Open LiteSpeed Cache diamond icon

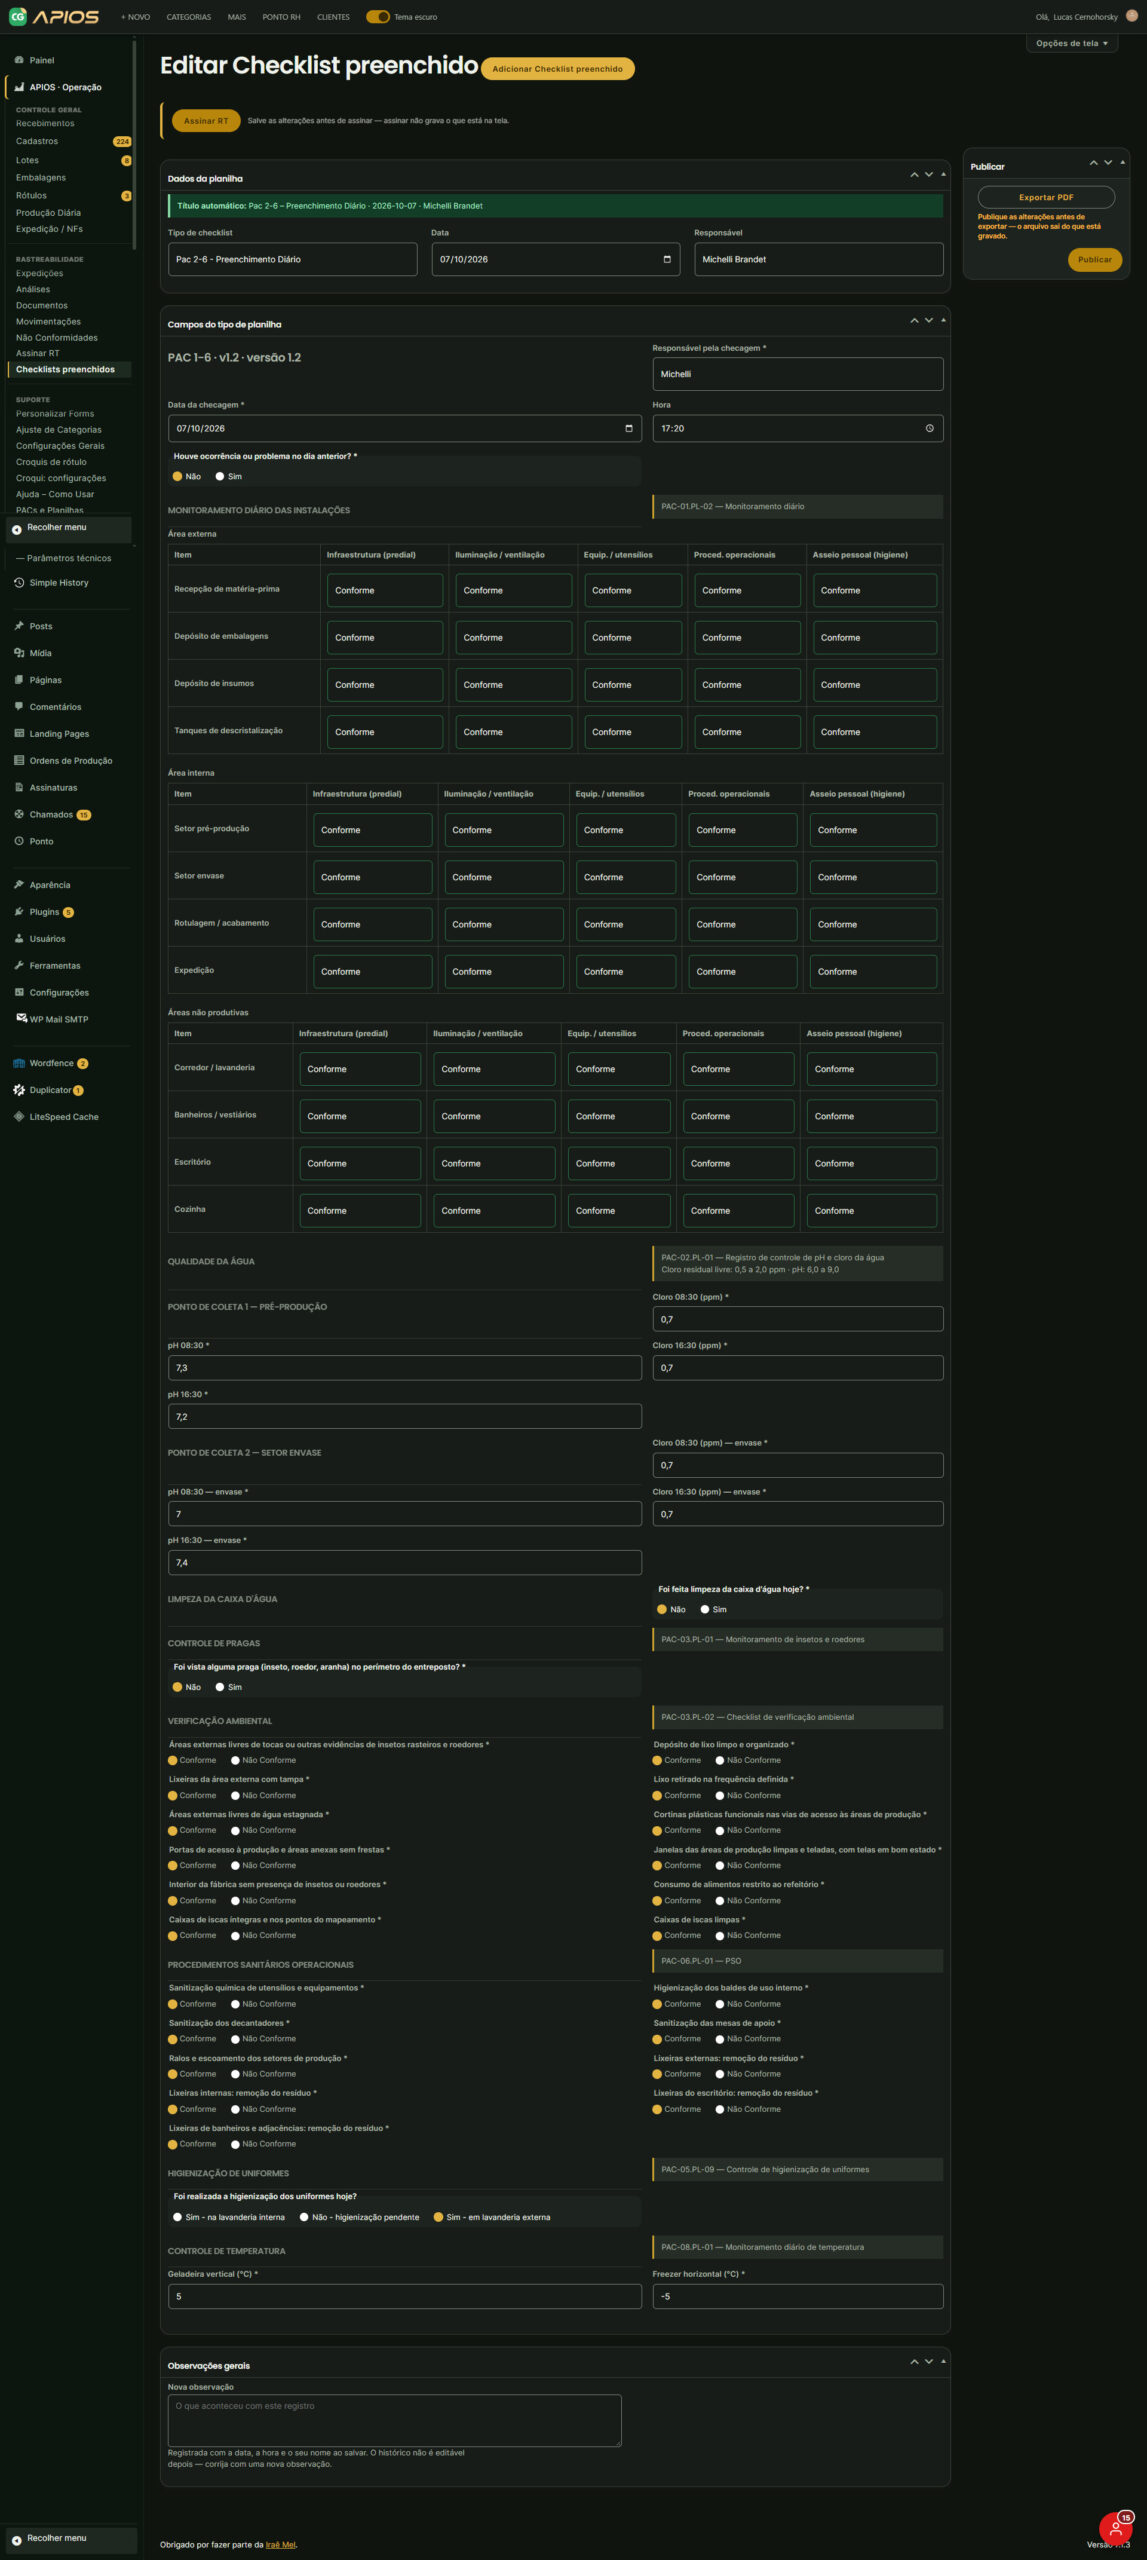point(19,1117)
